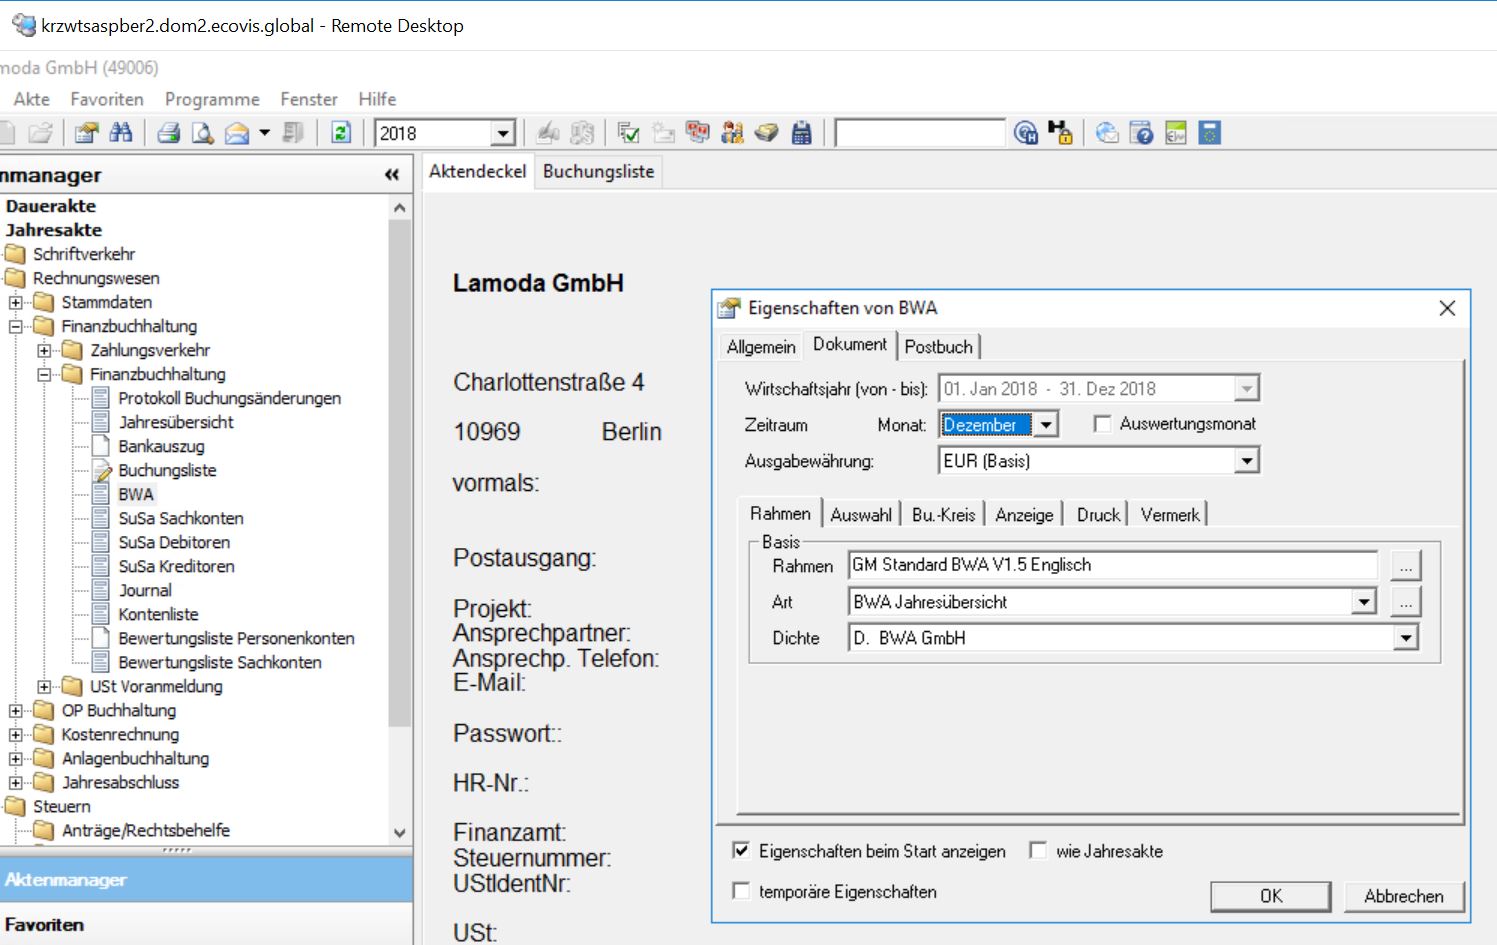Switch to the Postbuch tab
The image size is (1497, 945).
point(938,346)
